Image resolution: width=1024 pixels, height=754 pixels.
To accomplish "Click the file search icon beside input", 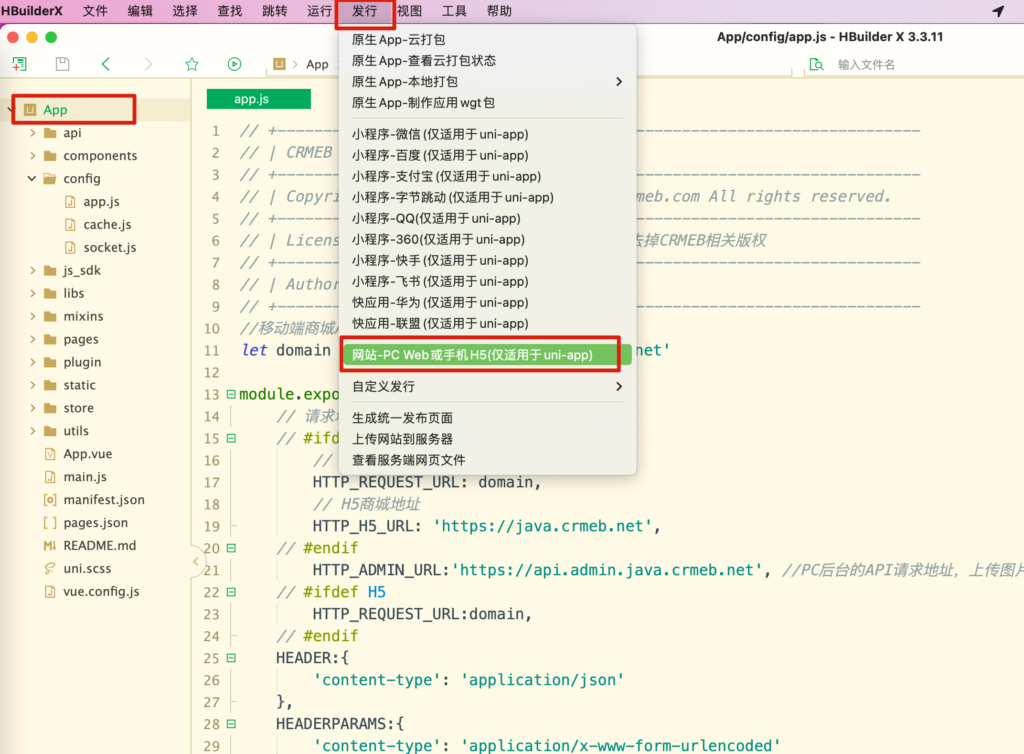I will tap(816, 64).
